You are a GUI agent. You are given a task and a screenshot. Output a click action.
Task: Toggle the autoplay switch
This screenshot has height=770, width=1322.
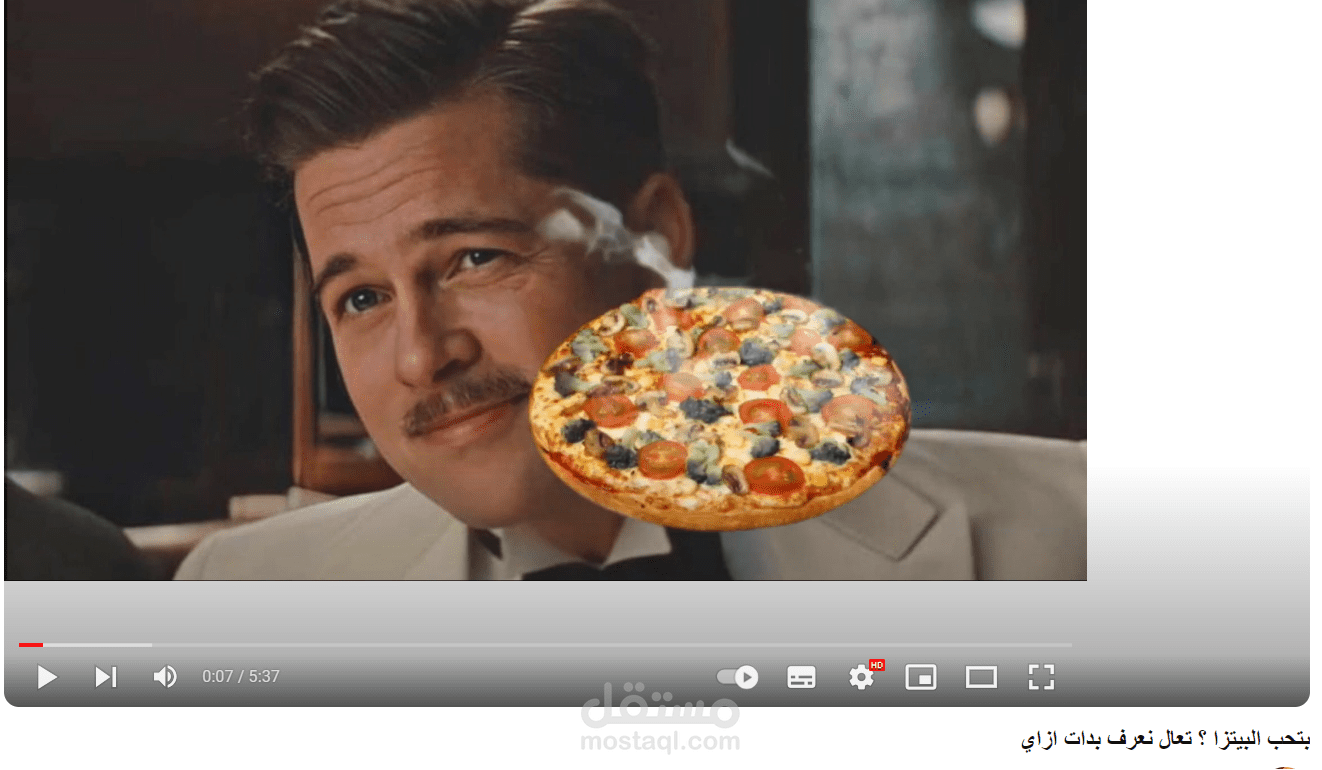(x=738, y=677)
